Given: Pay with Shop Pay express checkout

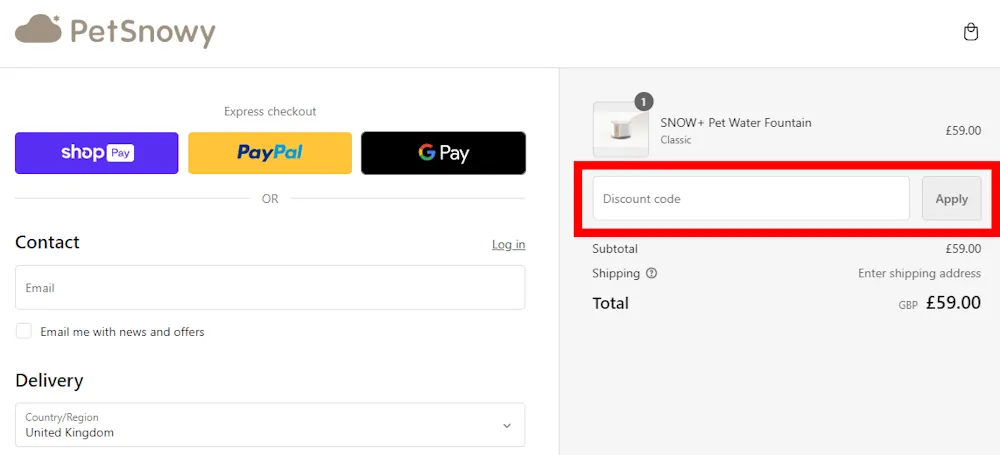Looking at the screenshot, I should tap(97, 153).
